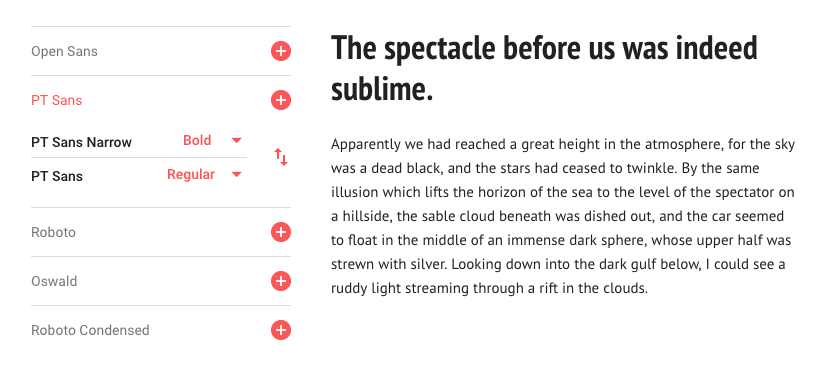
Task: Click the plus icon beside PT Sans
Action: [x=281, y=100]
